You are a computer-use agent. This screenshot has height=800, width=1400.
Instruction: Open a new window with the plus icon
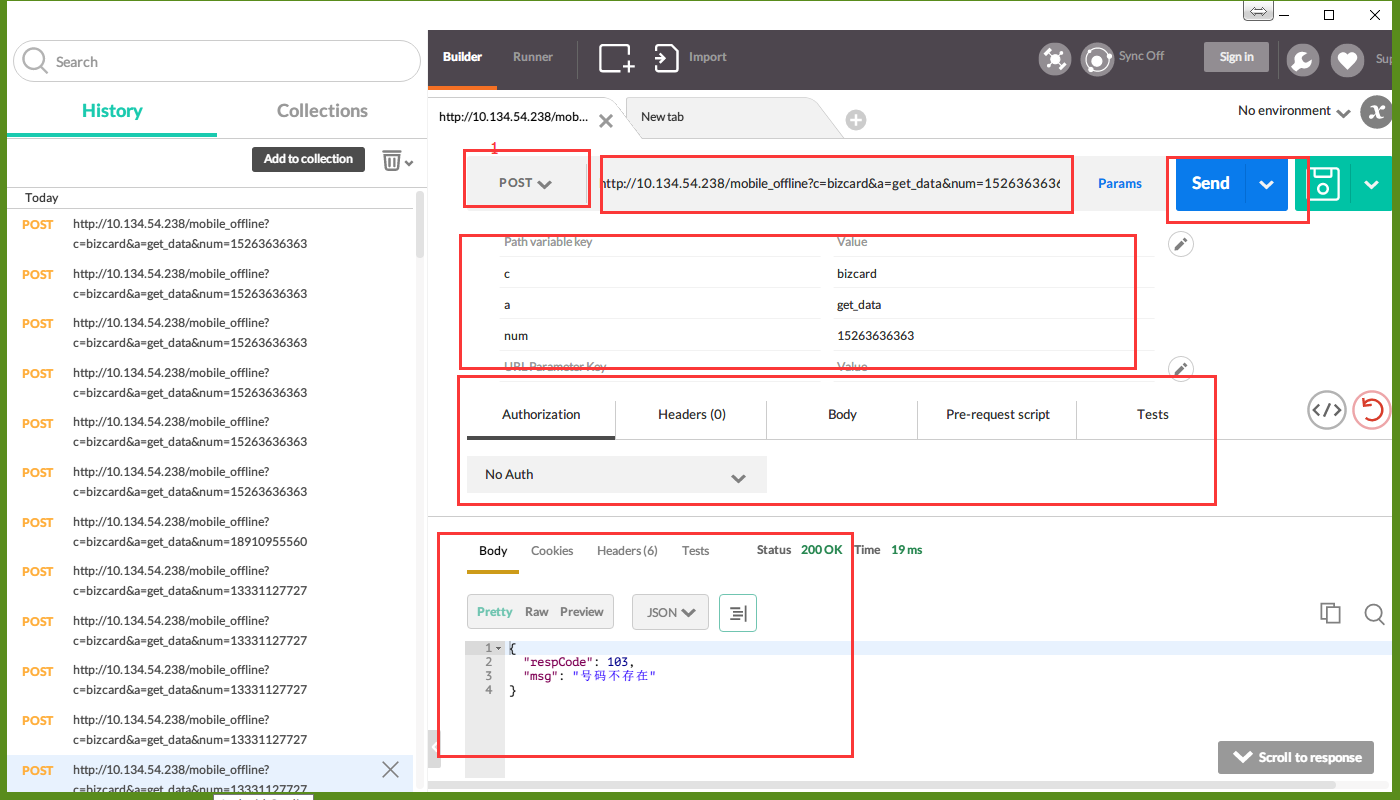(617, 58)
